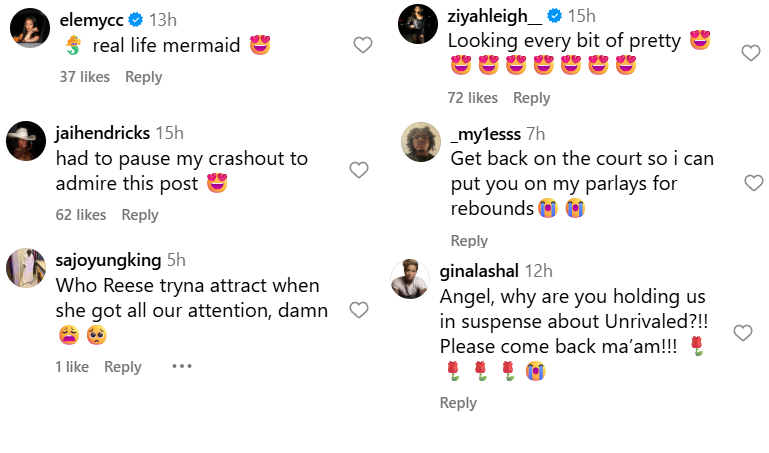Like elemycc's real life mermaid comment
769x453 pixels.
click(x=363, y=45)
